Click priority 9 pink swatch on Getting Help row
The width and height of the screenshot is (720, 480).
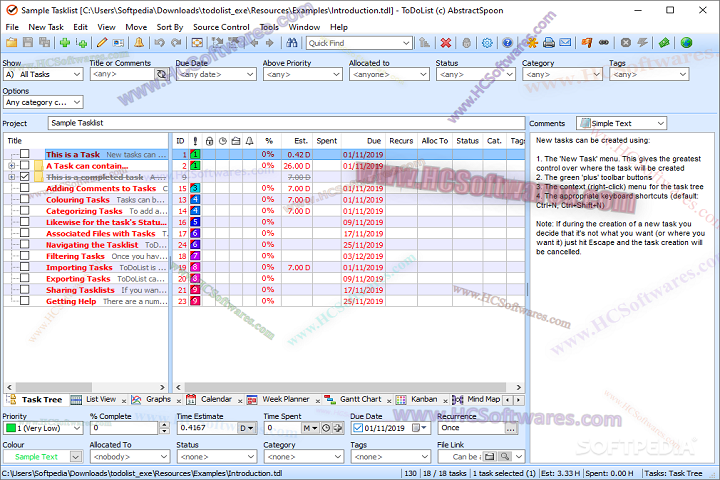tap(195, 301)
